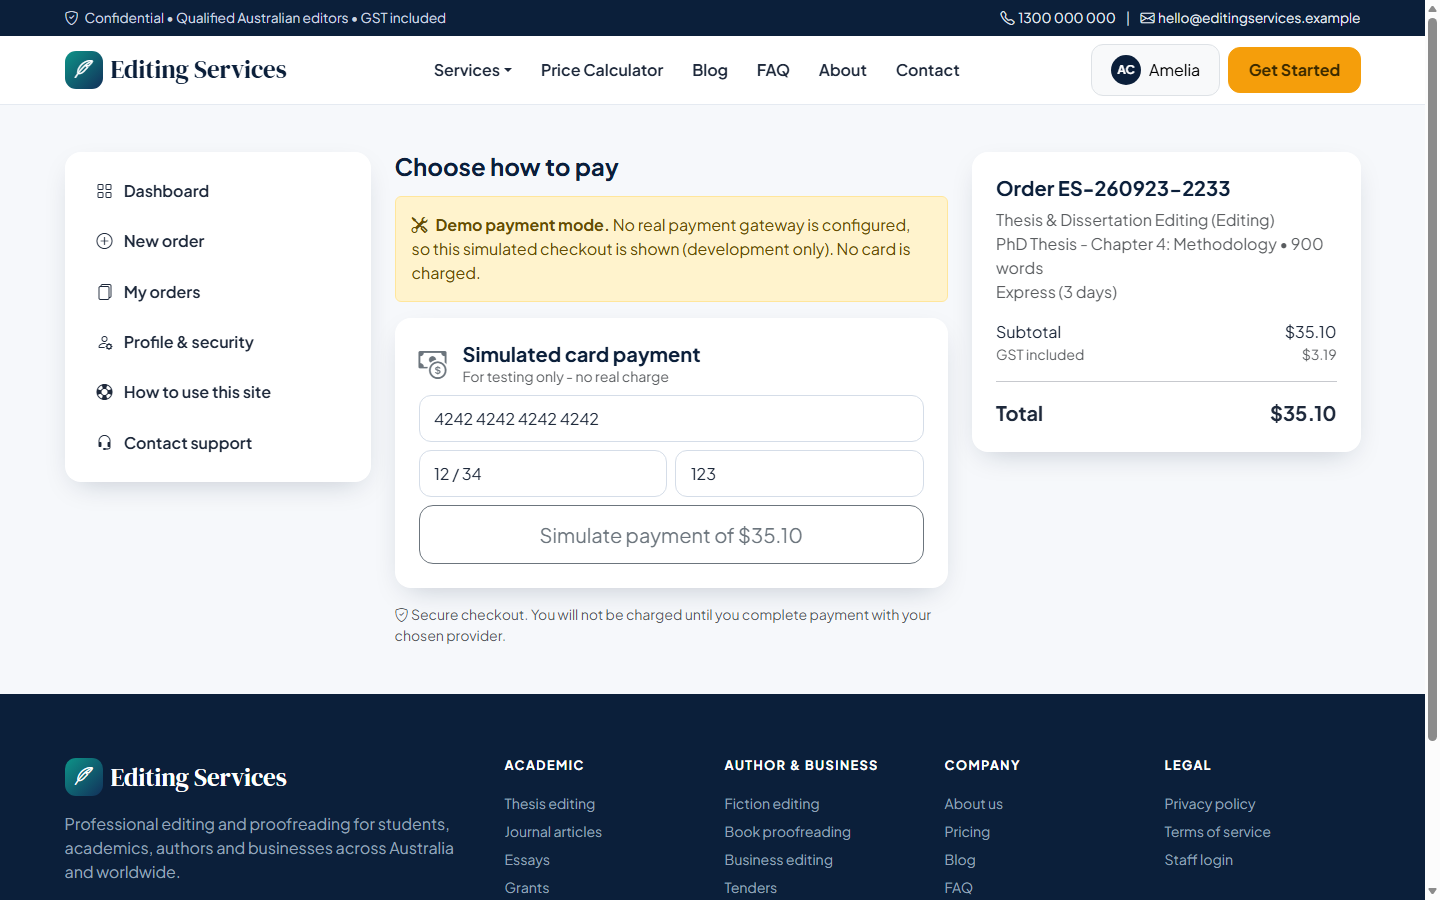Open Journal articles footer link
The width and height of the screenshot is (1440, 900).
[x=553, y=832]
